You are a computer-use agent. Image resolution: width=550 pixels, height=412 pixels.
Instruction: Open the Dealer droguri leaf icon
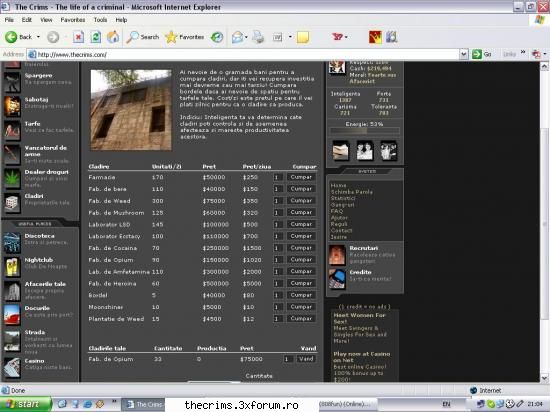(x=12, y=178)
